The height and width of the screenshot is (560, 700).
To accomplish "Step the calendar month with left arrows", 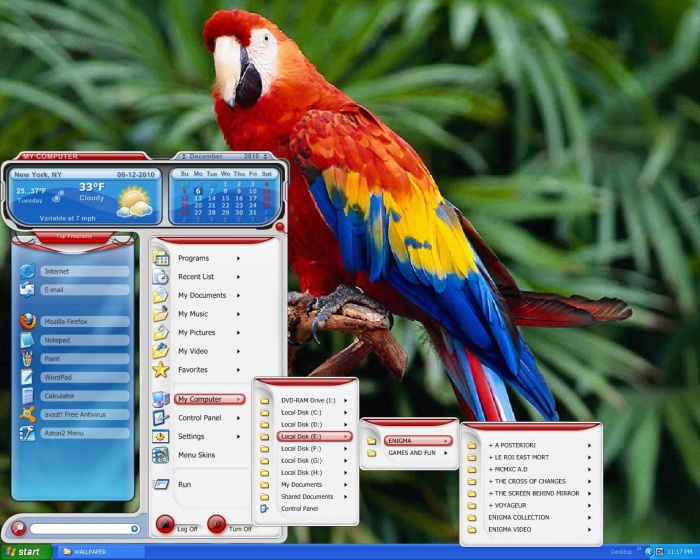I will point(184,156).
